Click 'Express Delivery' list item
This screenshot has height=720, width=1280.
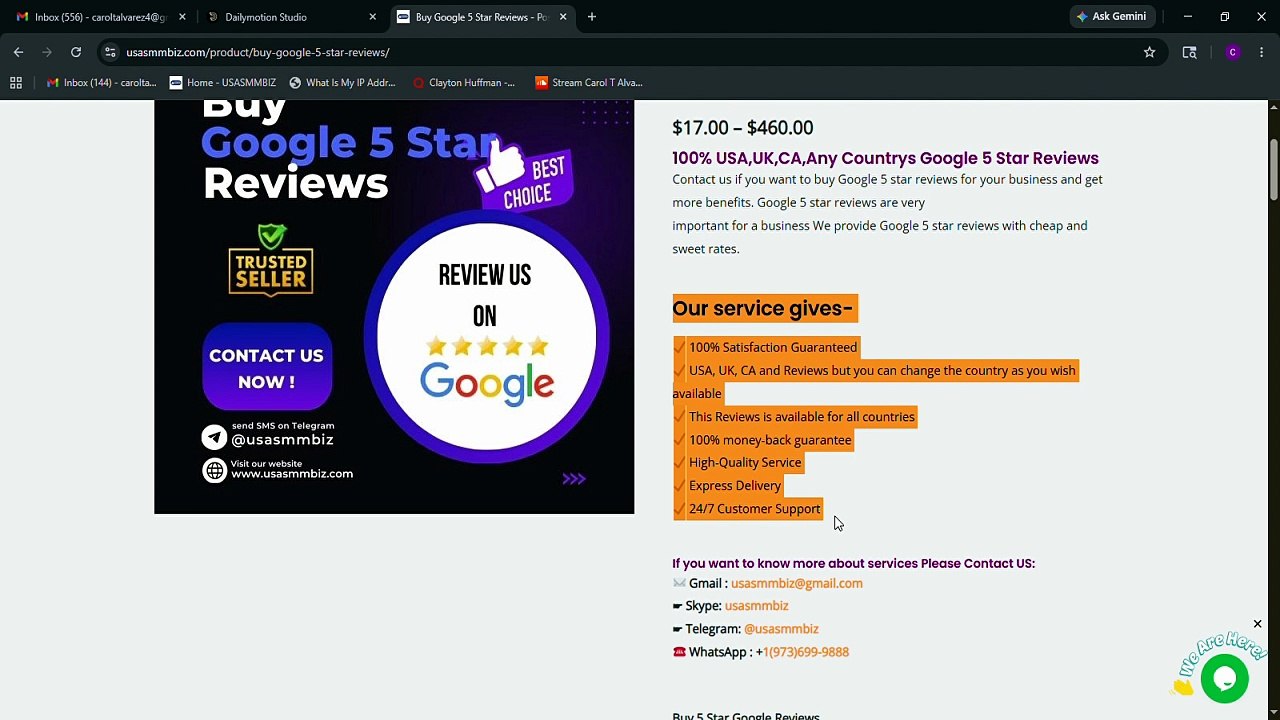(x=735, y=486)
